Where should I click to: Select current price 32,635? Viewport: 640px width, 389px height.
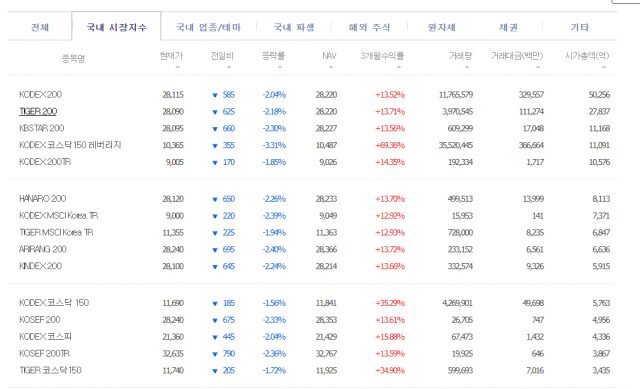point(173,353)
